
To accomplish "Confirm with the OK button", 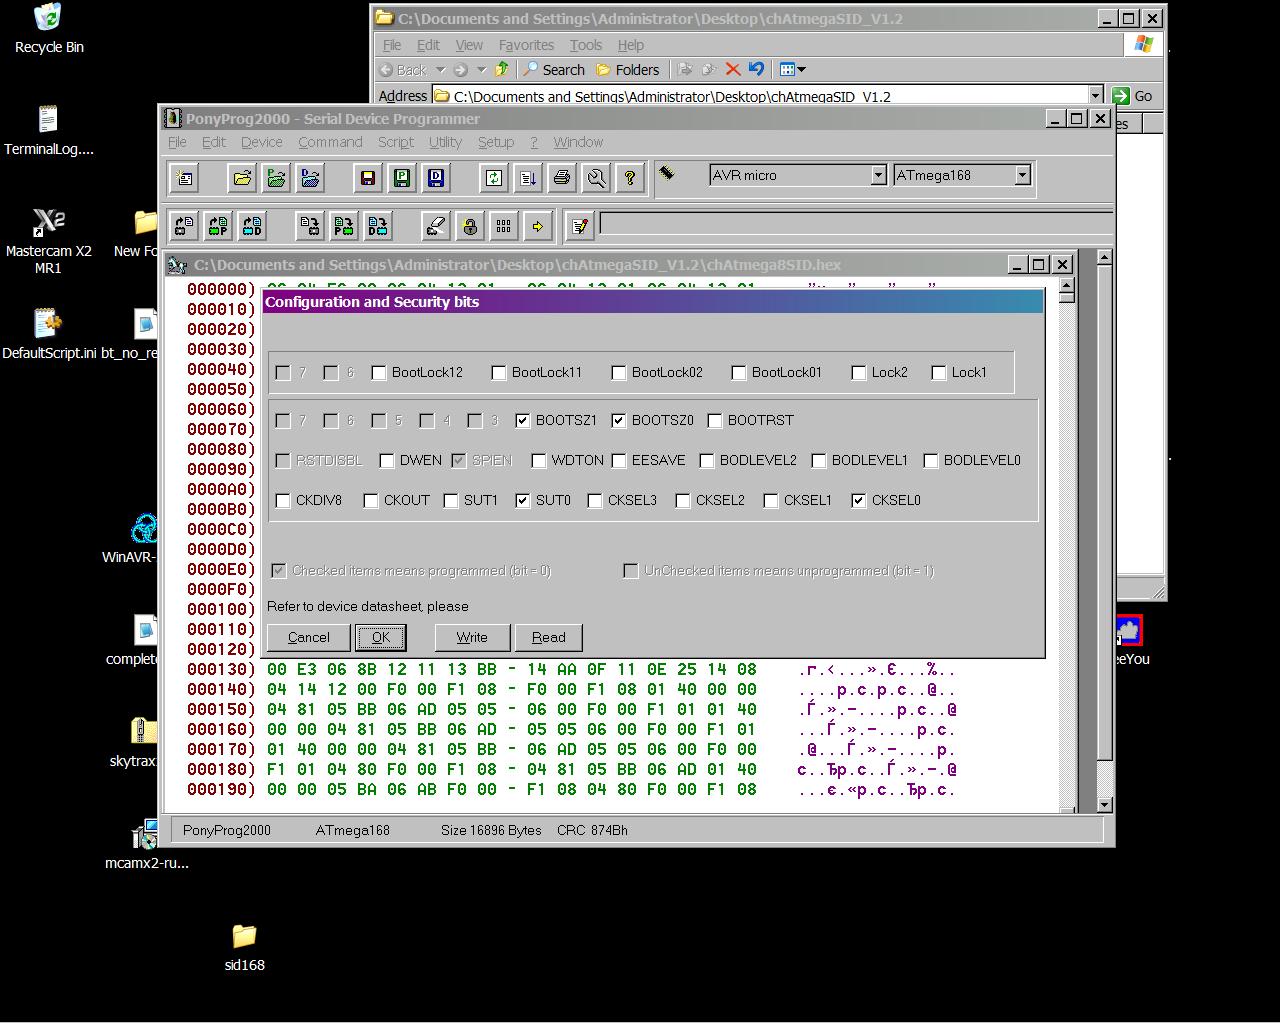I will click(x=381, y=637).
